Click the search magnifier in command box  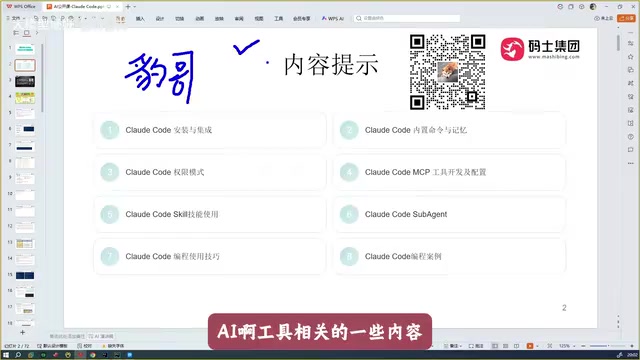[359, 18]
